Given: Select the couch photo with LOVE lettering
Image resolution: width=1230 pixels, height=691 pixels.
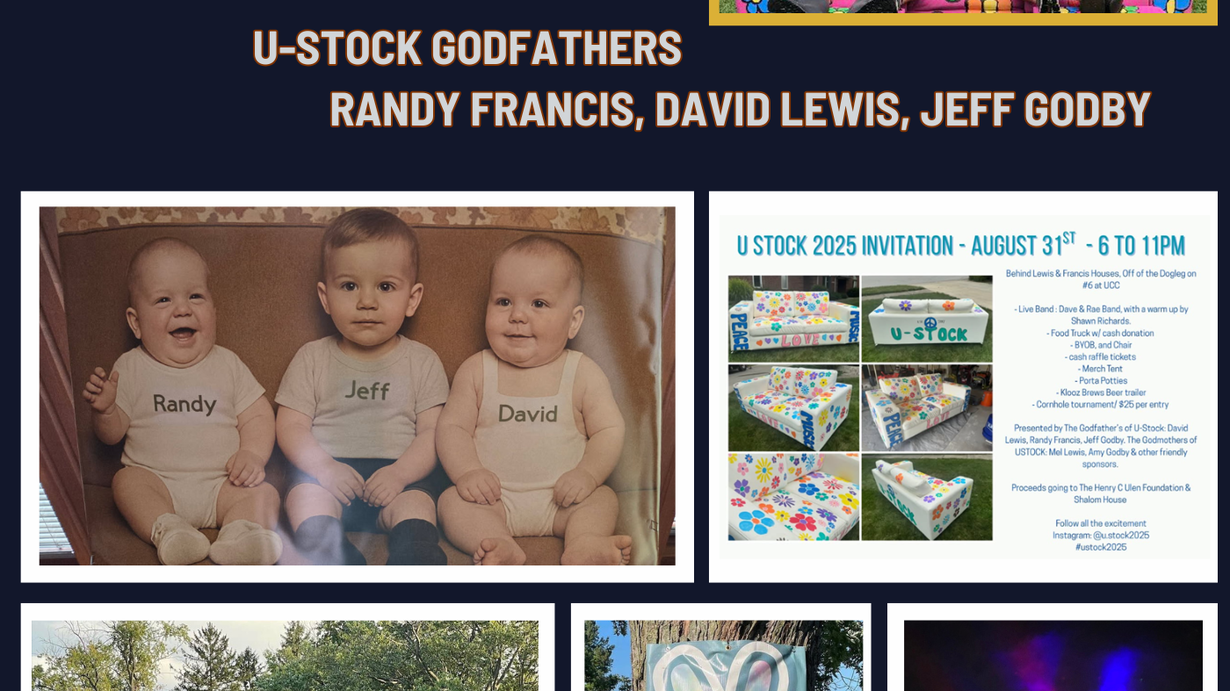Looking at the screenshot, I should (x=794, y=318).
